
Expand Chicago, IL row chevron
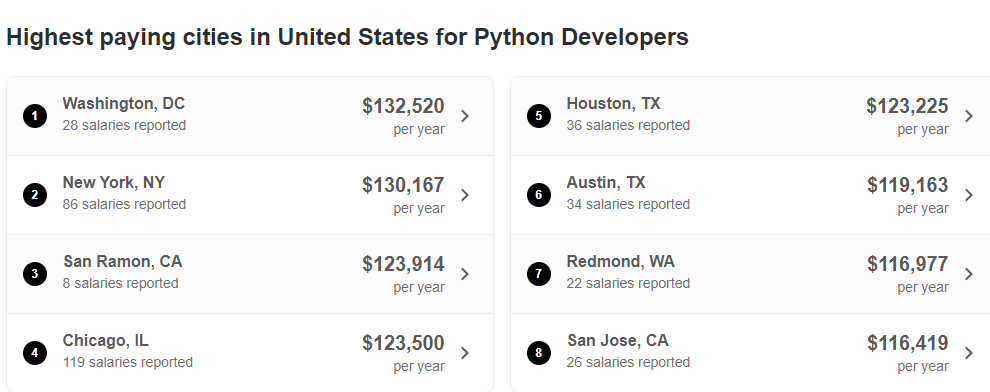pos(465,353)
